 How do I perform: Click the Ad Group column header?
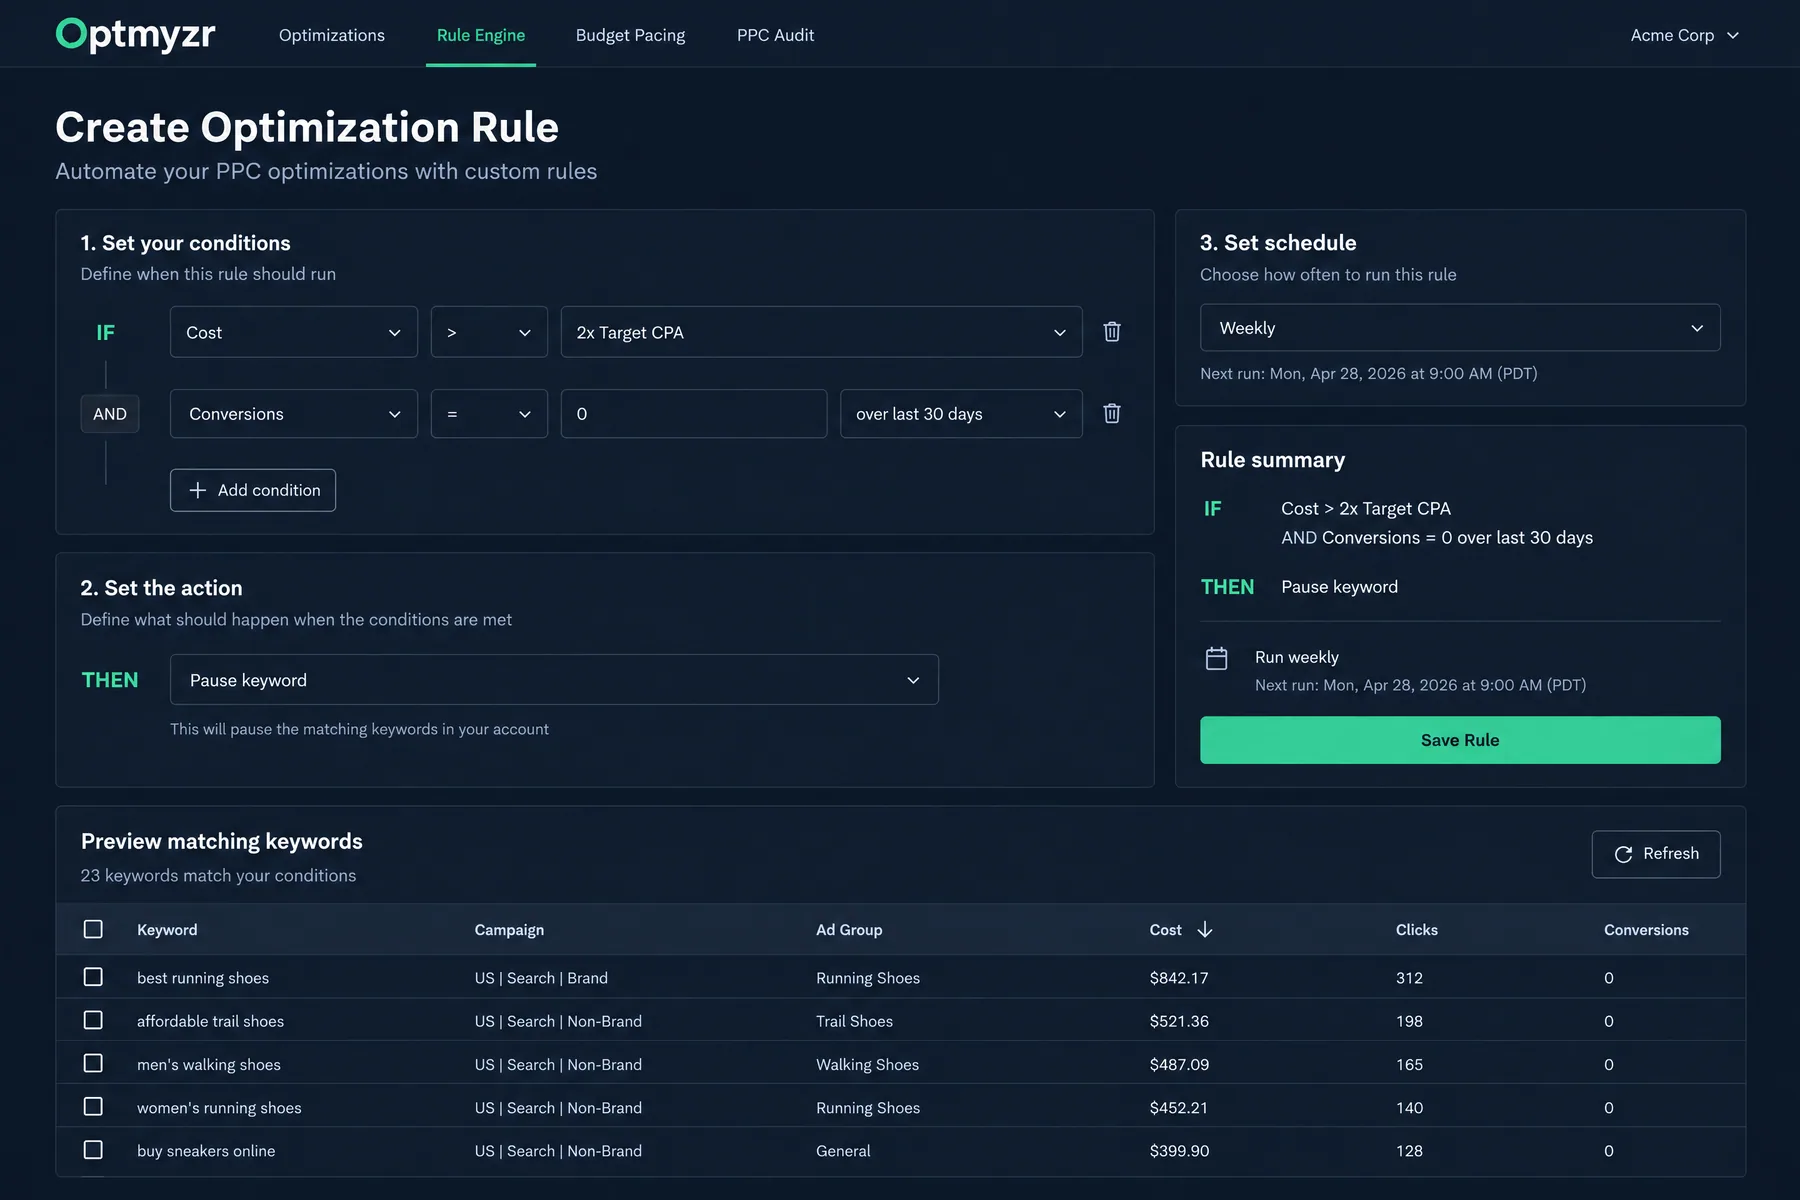coord(849,930)
